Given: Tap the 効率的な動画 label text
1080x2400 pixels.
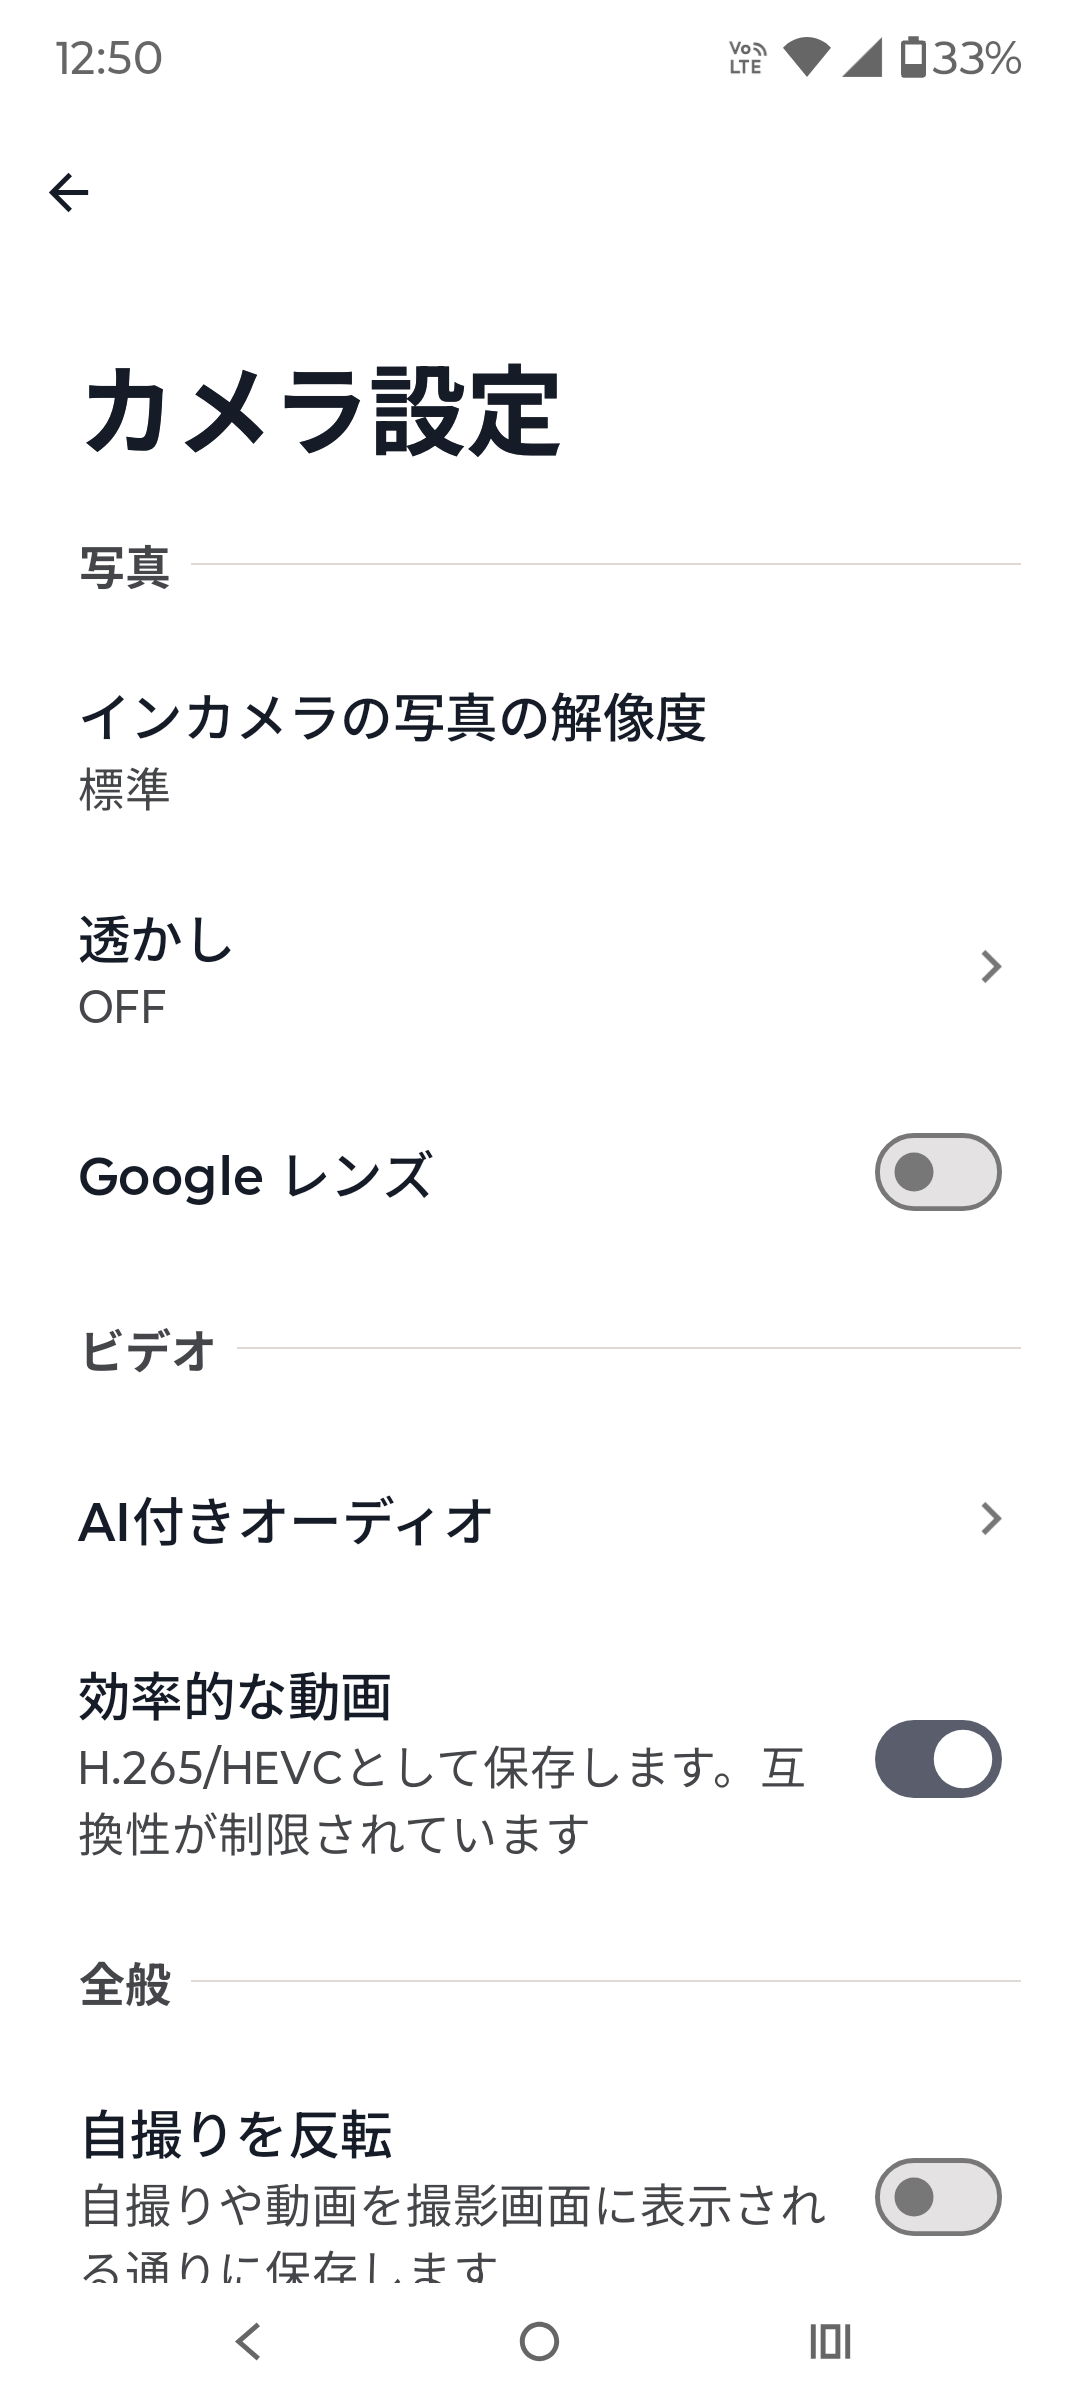Looking at the screenshot, I should [x=235, y=1697].
